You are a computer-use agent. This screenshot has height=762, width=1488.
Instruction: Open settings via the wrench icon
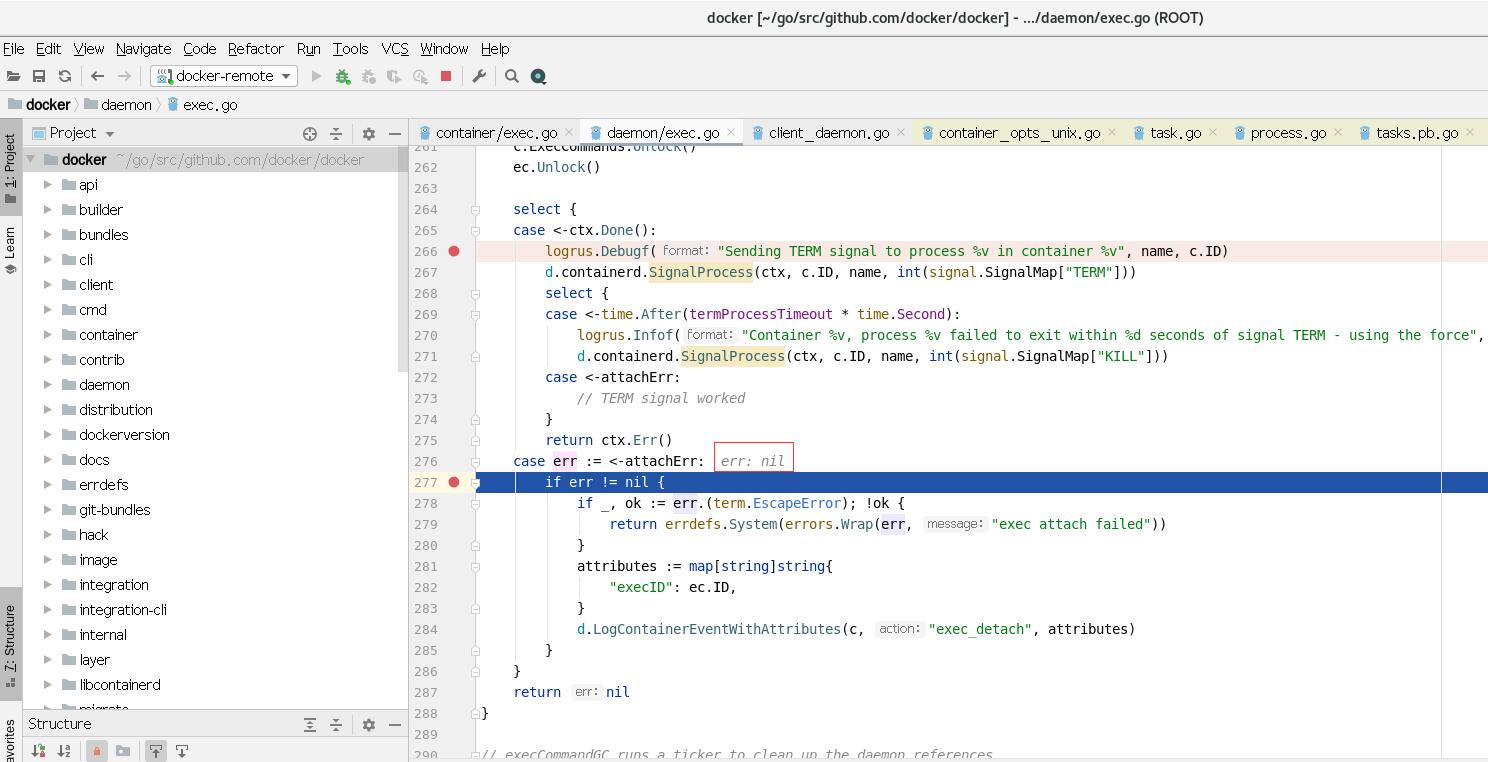(x=479, y=76)
